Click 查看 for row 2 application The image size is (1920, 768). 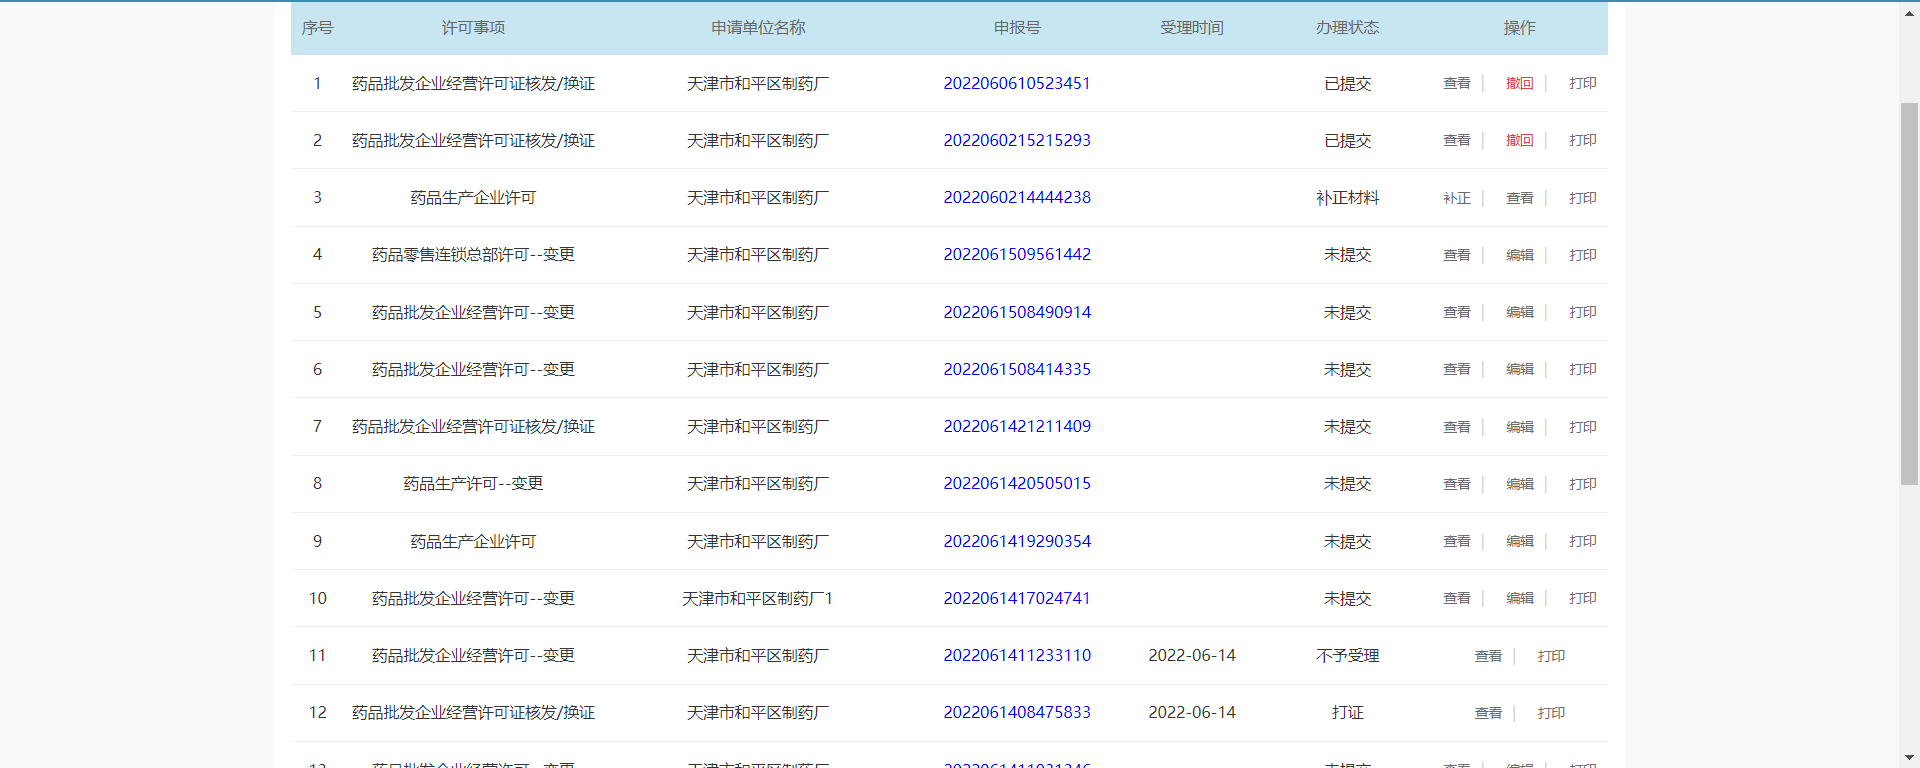[x=1456, y=141]
